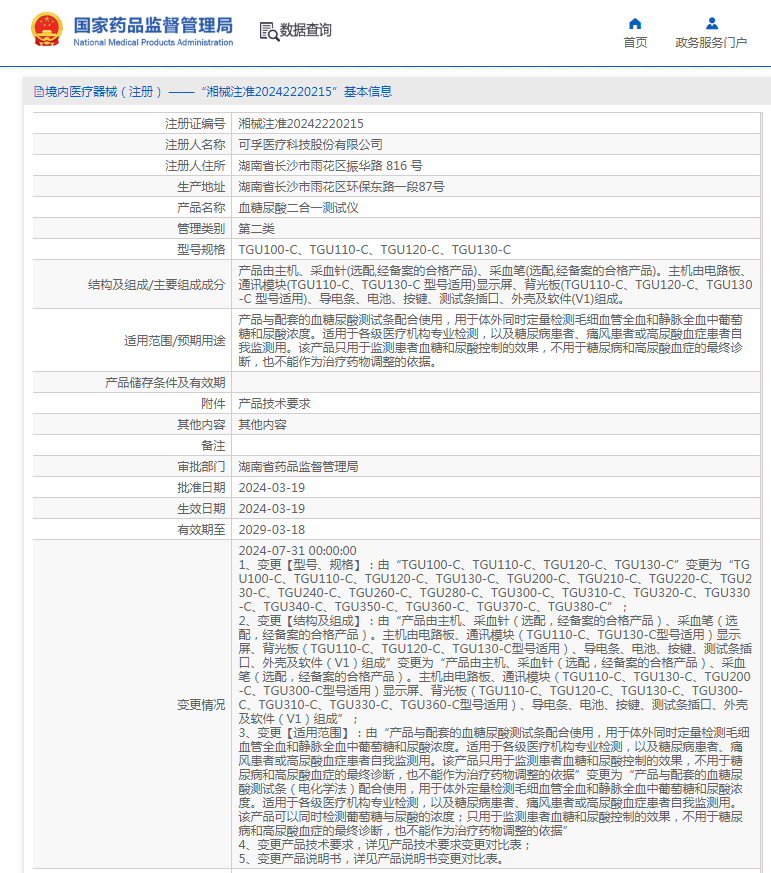Click the product name 血糖尿酸二合一测试仪
771x873 pixels.
coord(298,208)
